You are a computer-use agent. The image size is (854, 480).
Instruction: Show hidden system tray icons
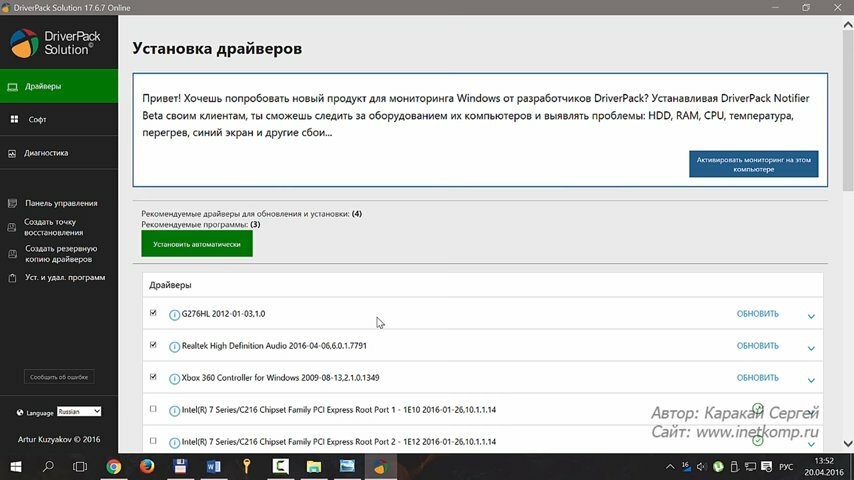670,467
